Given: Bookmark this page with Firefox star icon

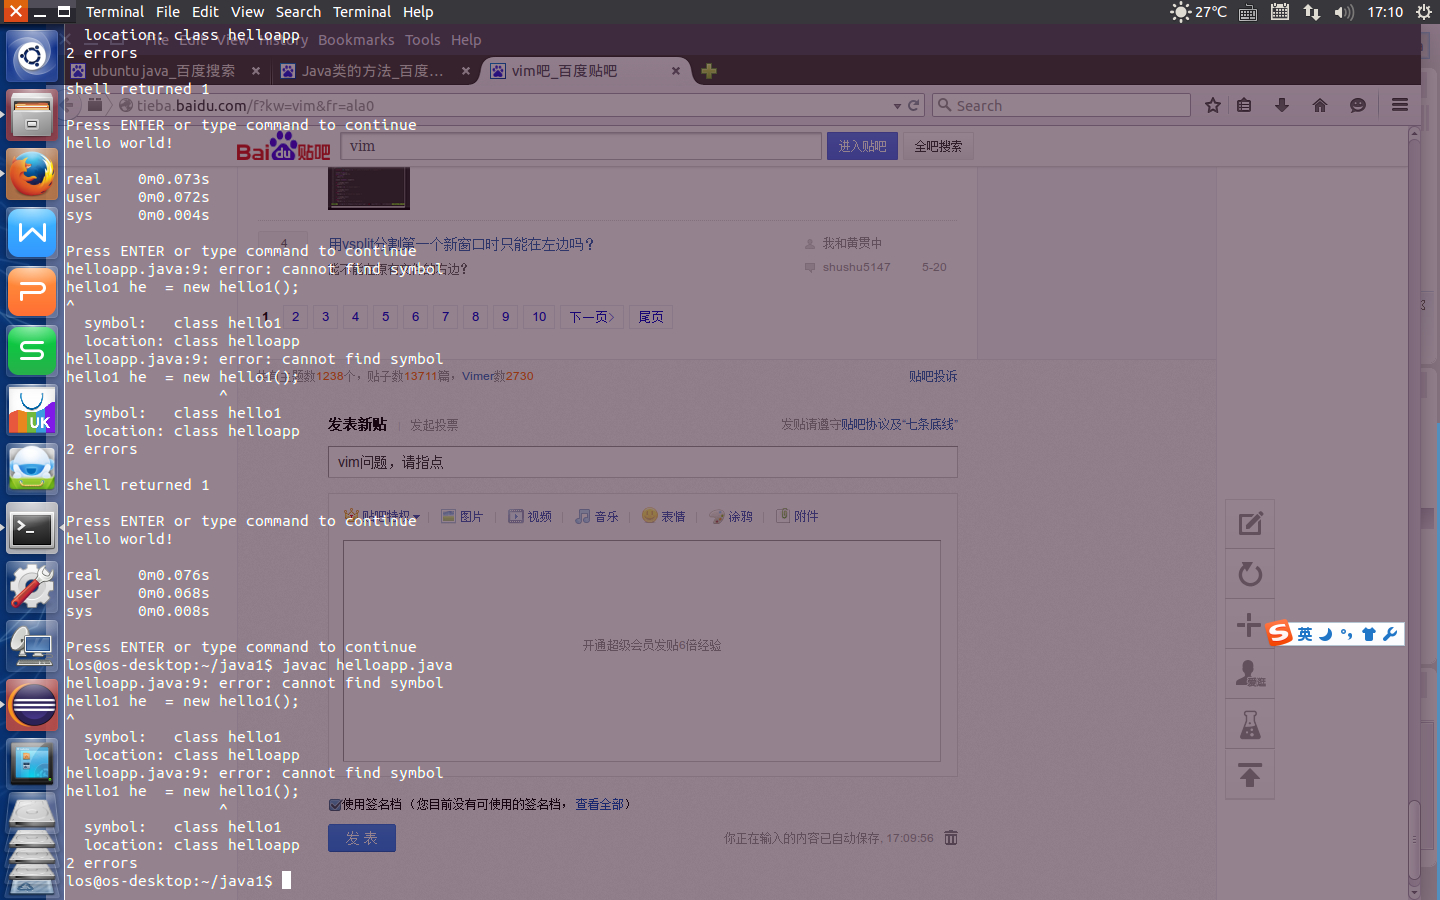Looking at the screenshot, I should (x=1213, y=105).
